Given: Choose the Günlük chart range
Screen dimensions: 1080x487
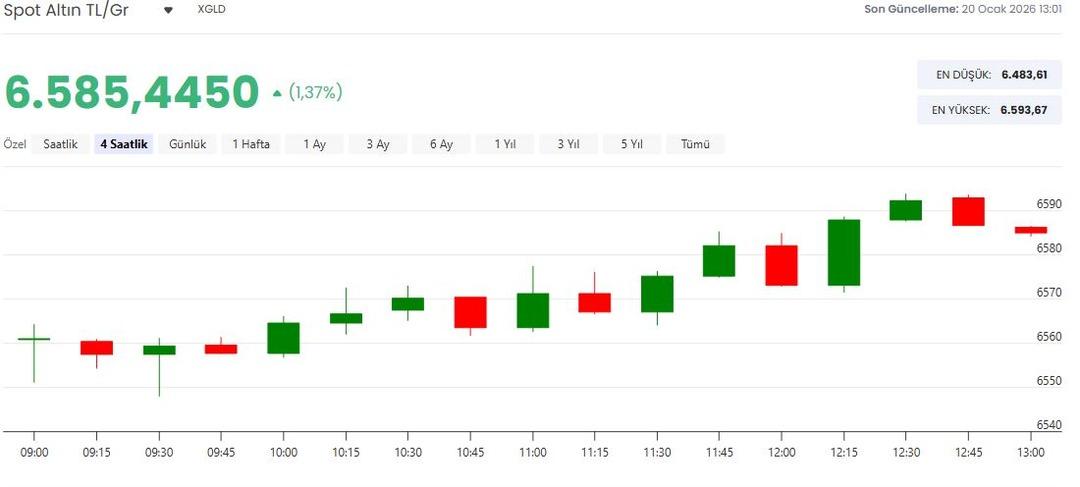Looking at the screenshot, I should pos(188,144).
